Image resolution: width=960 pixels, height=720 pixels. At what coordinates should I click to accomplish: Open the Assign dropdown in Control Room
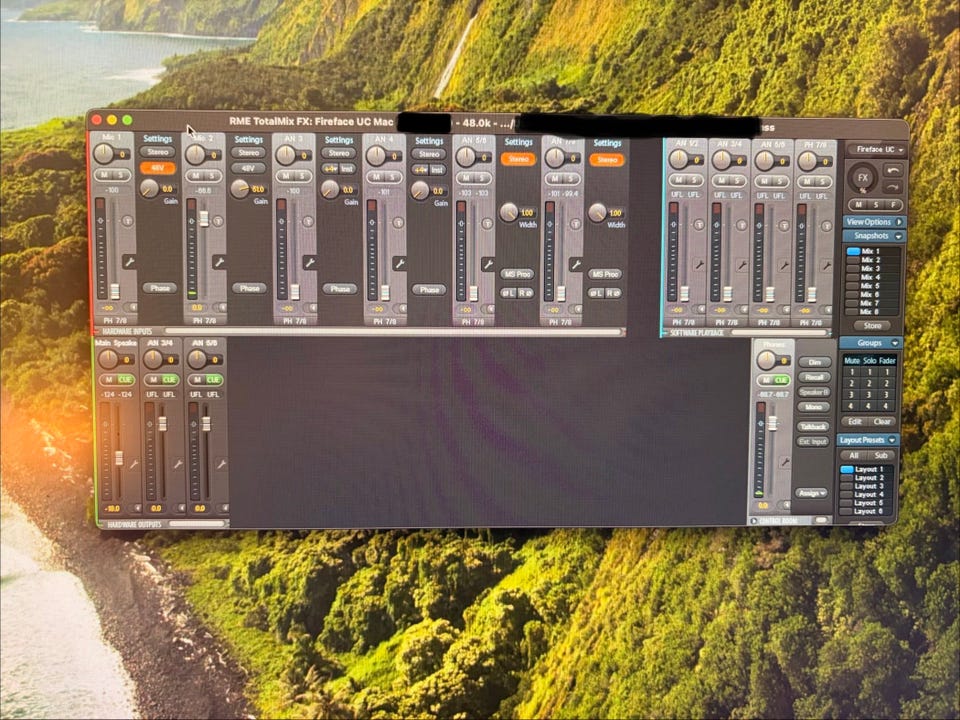pos(812,493)
